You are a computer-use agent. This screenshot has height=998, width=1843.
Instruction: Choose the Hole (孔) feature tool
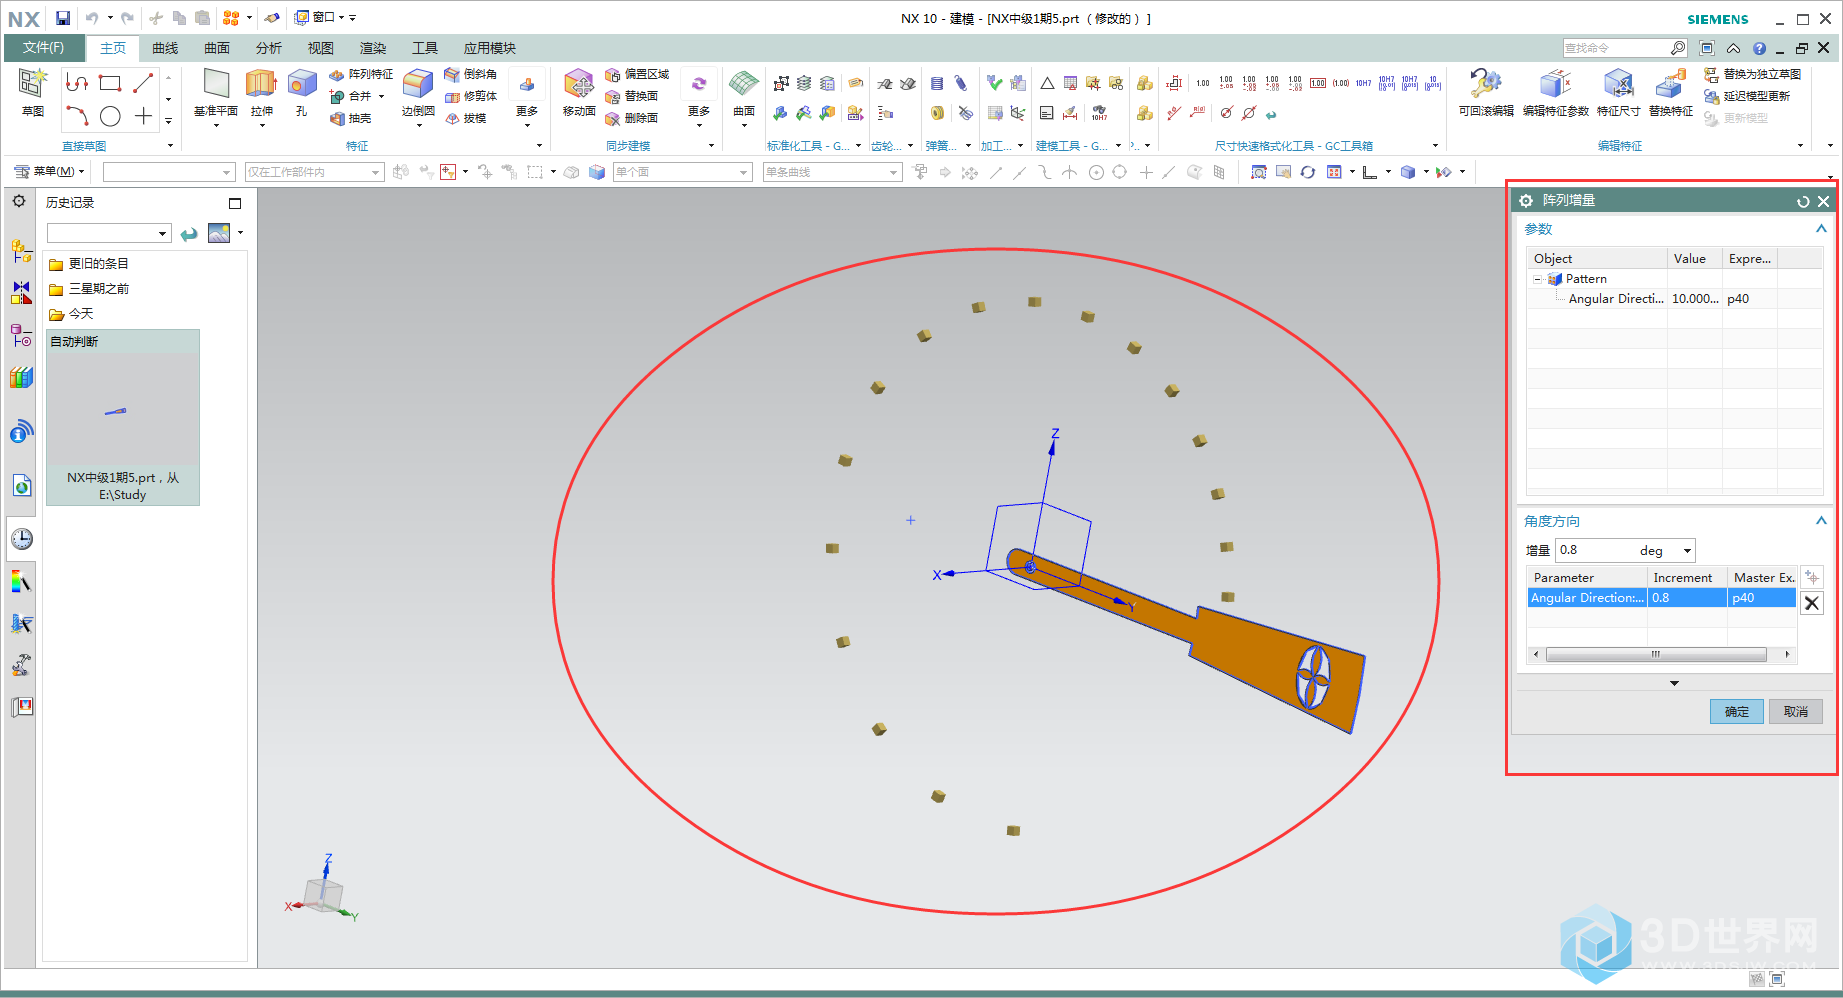pos(301,93)
